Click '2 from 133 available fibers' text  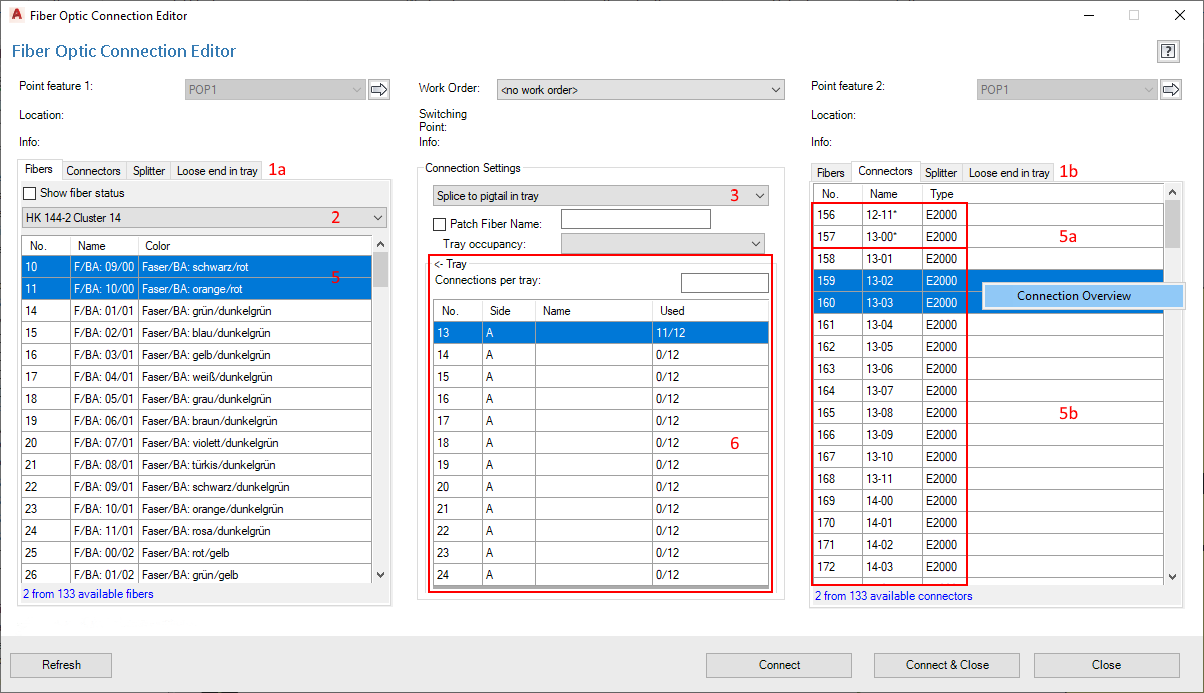click(x=88, y=594)
